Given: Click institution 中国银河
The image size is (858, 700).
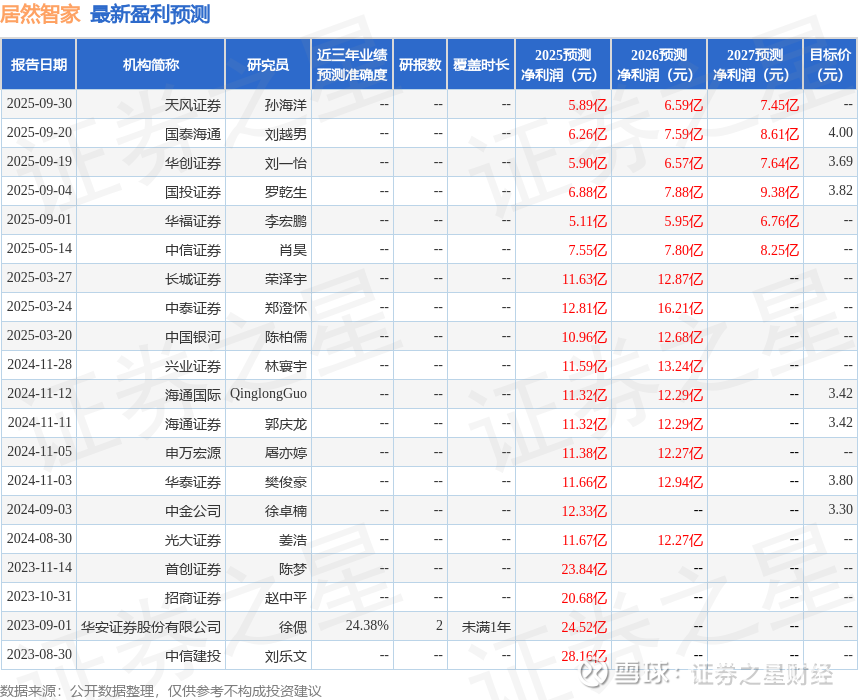Looking at the screenshot, I should [x=193, y=337].
